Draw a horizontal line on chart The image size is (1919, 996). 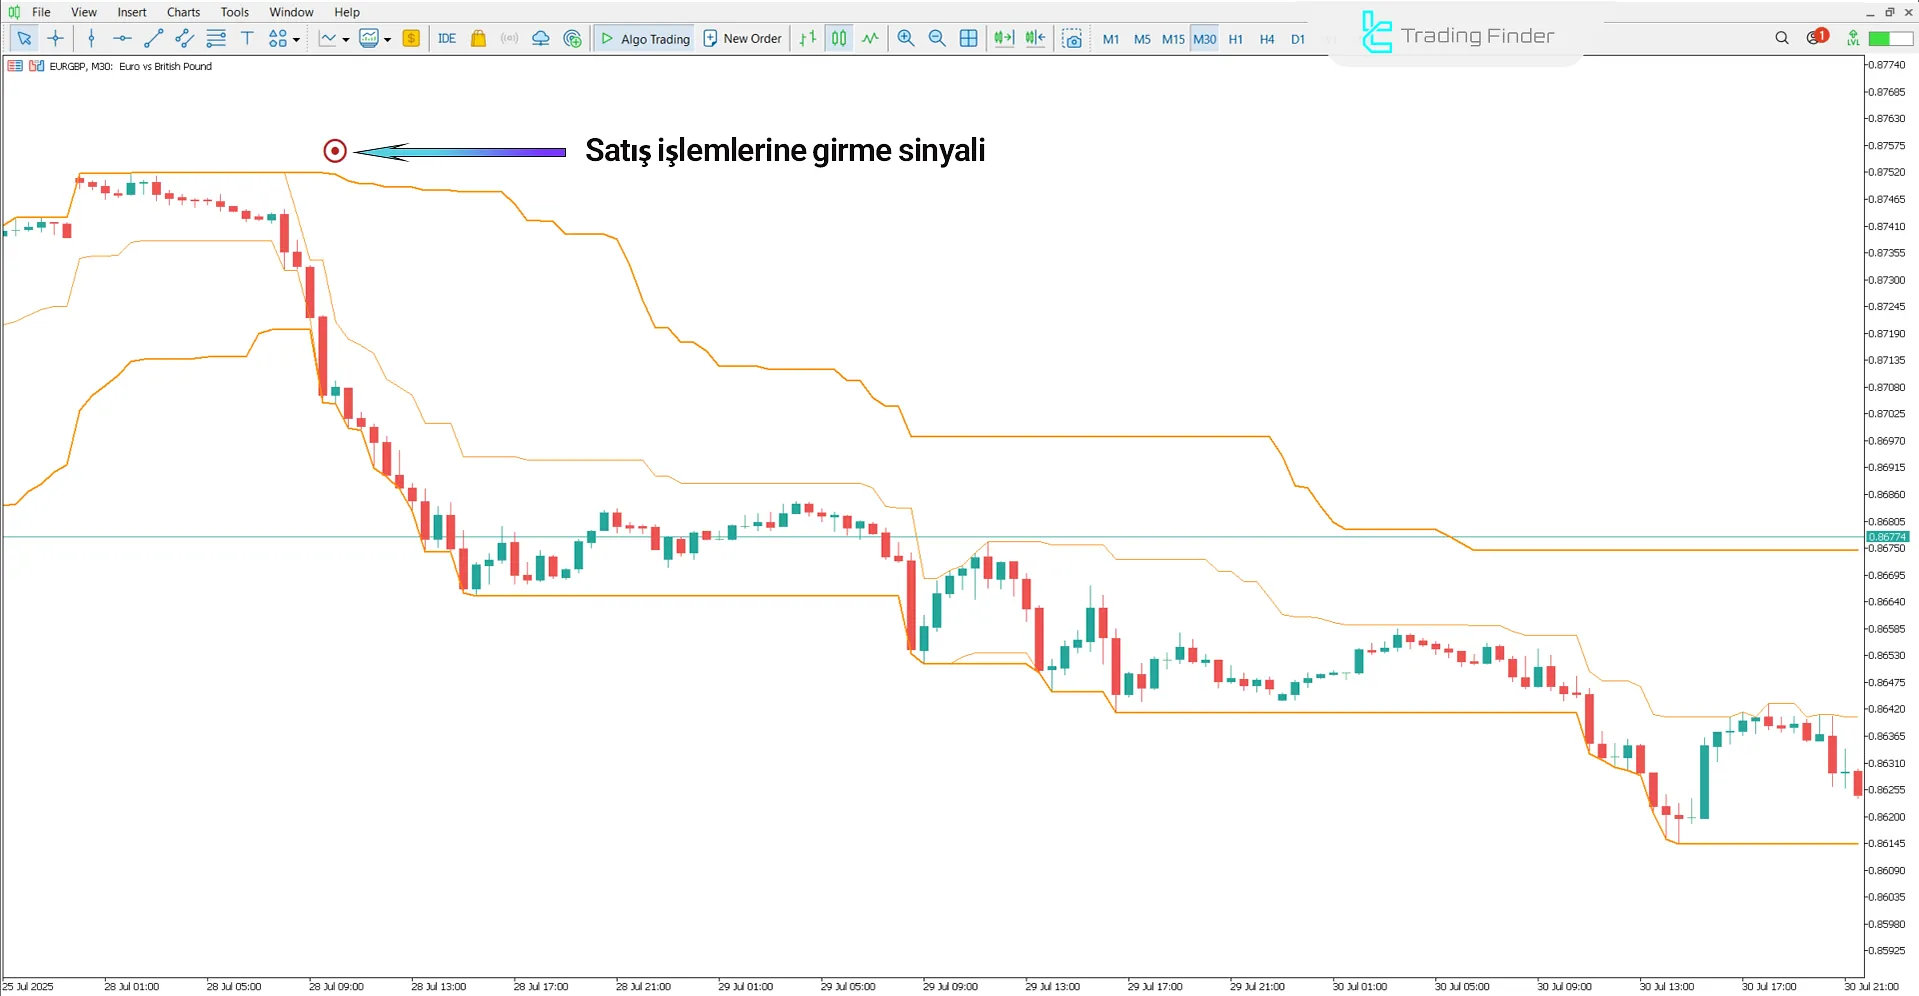122,38
